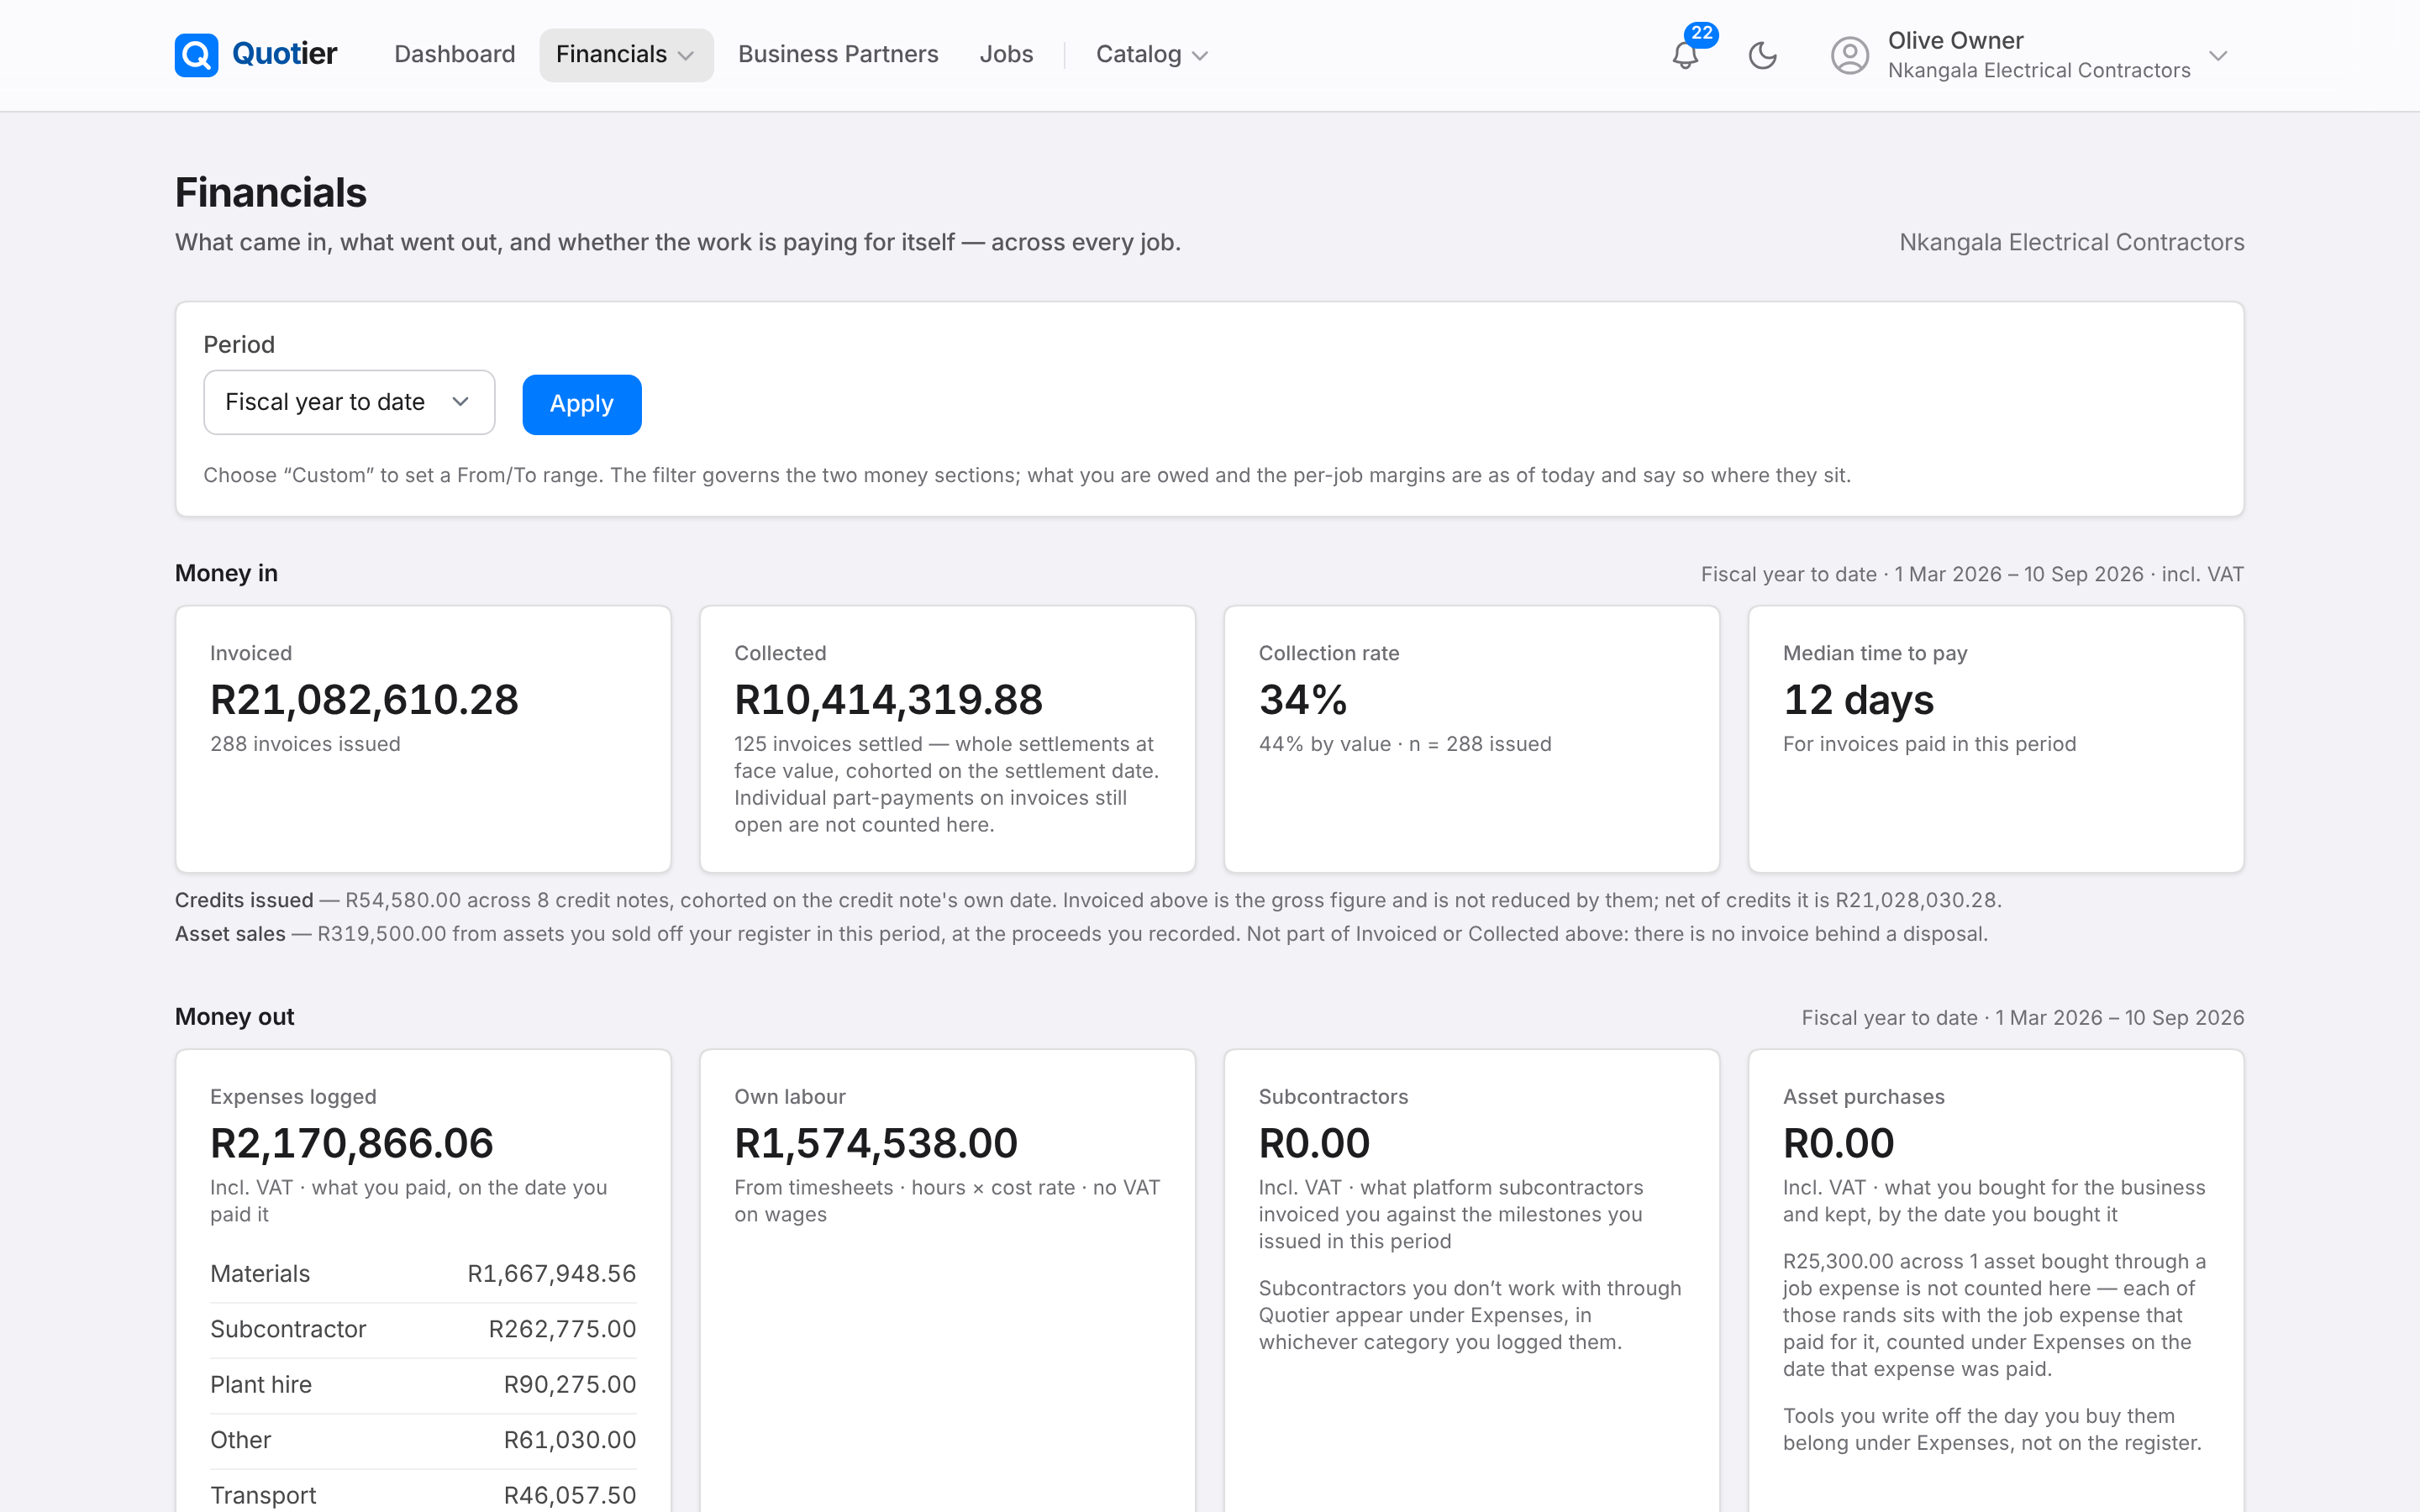Click the Other expense amount R61,030.00

pos(570,1440)
